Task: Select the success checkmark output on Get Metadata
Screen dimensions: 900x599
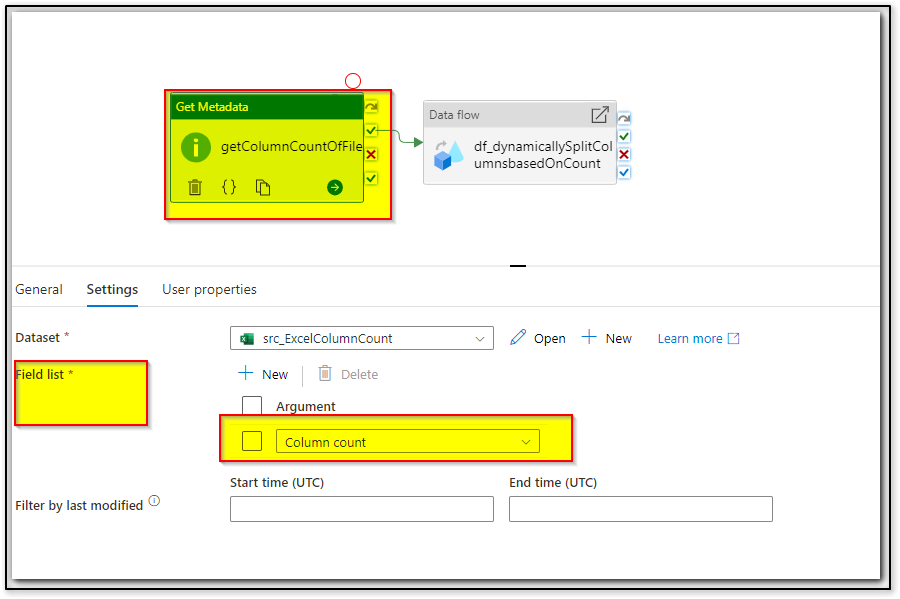Action: pyautogui.click(x=370, y=130)
